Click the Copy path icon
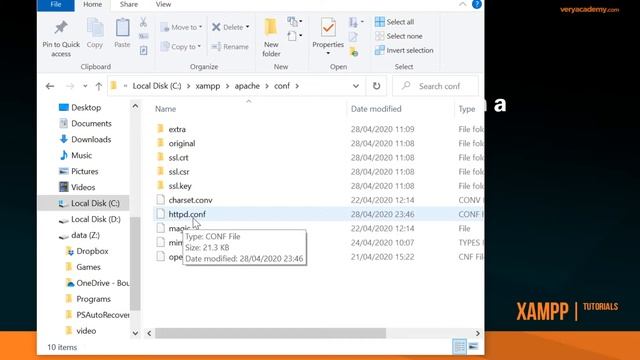The height and width of the screenshot is (360, 640). tap(143, 36)
